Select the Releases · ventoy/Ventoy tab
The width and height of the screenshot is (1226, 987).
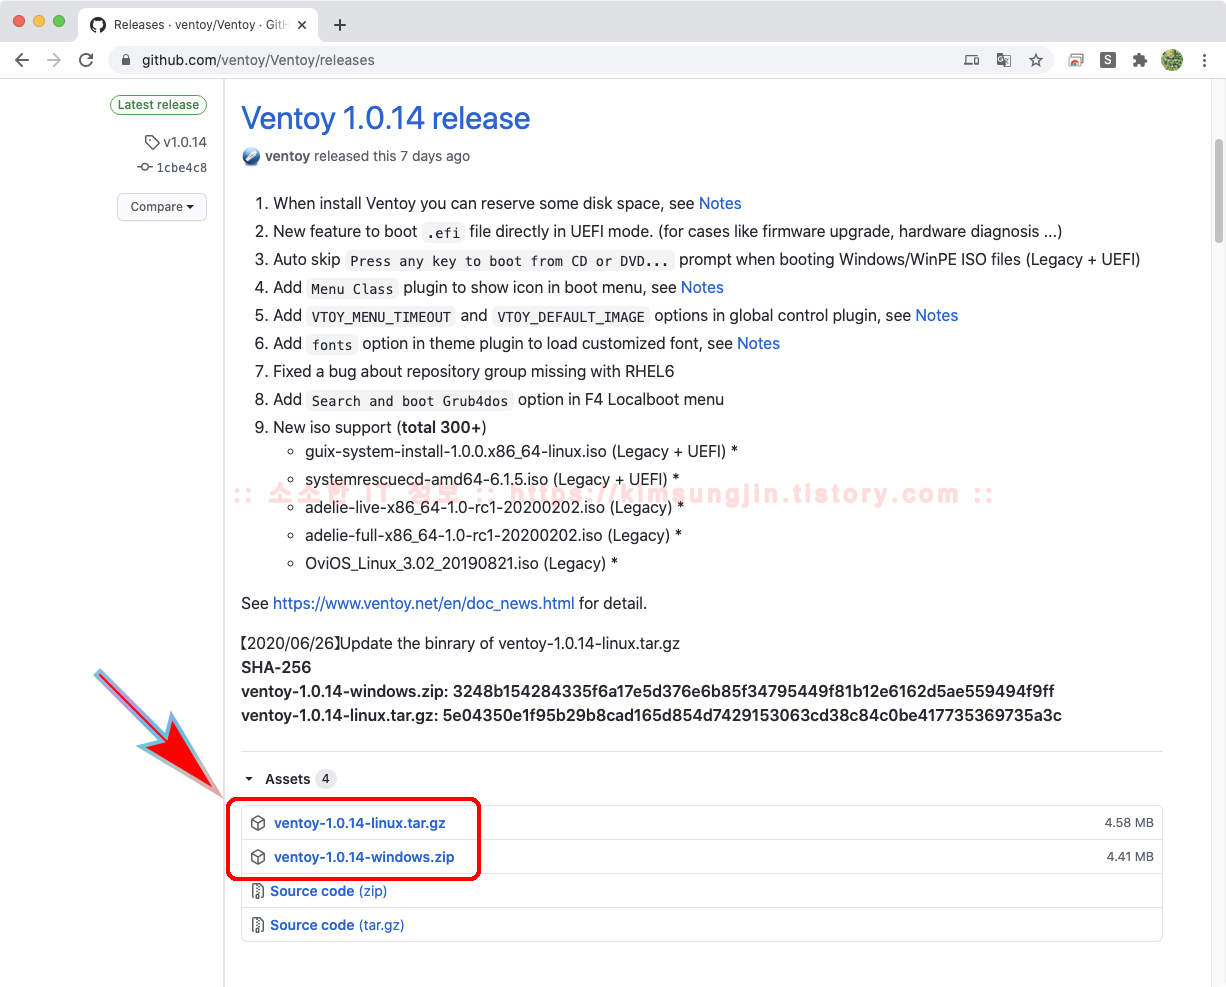(200, 25)
